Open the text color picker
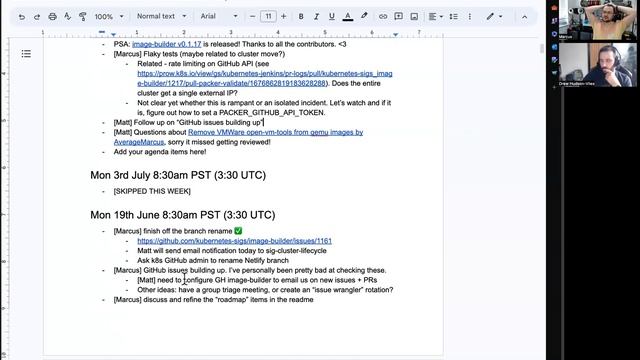 (348, 17)
